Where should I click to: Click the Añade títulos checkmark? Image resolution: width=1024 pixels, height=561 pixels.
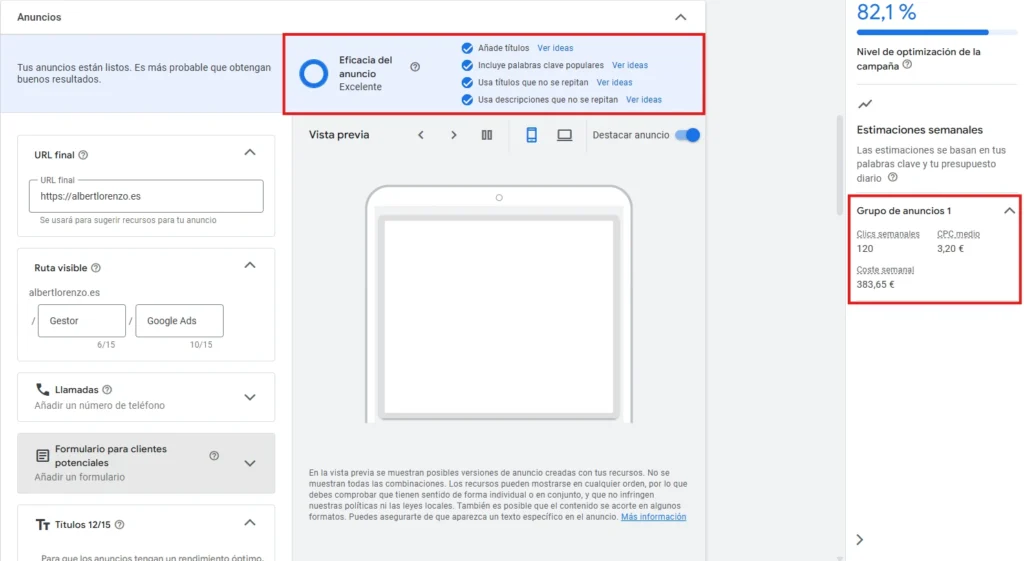[x=467, y=48]
